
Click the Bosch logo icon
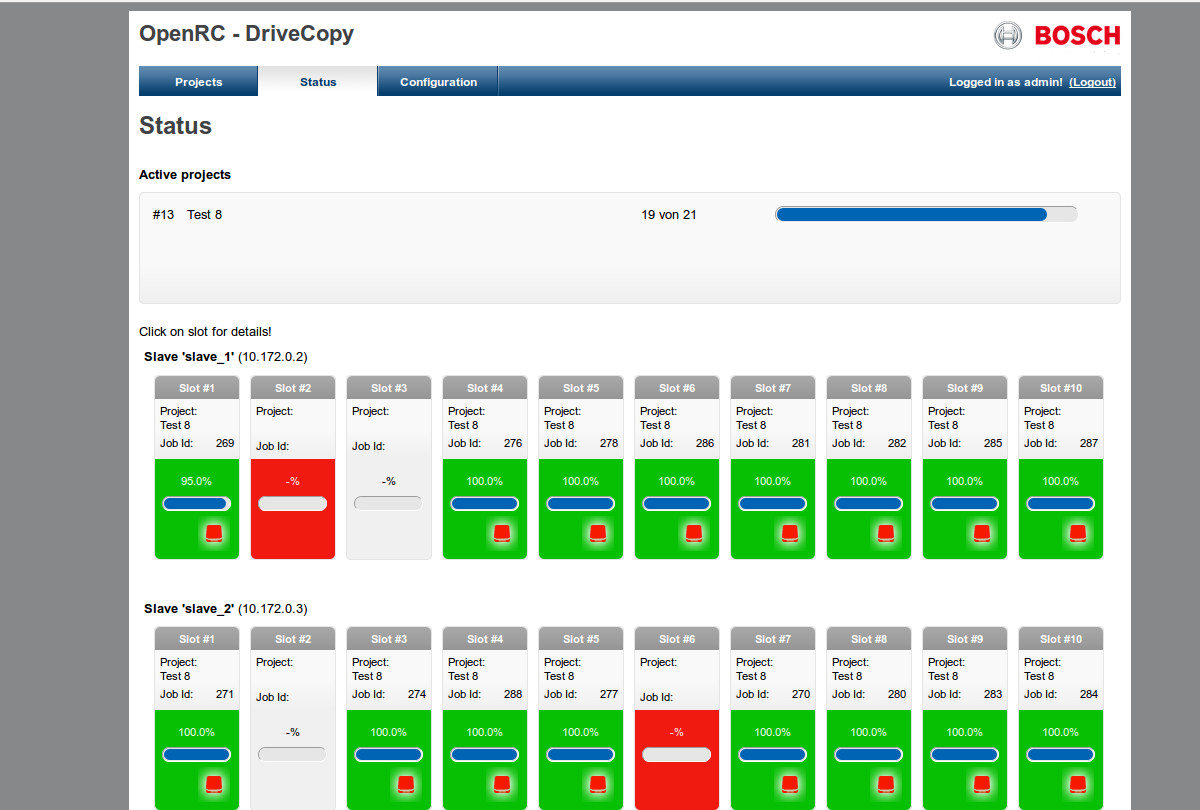[1008, 36]
